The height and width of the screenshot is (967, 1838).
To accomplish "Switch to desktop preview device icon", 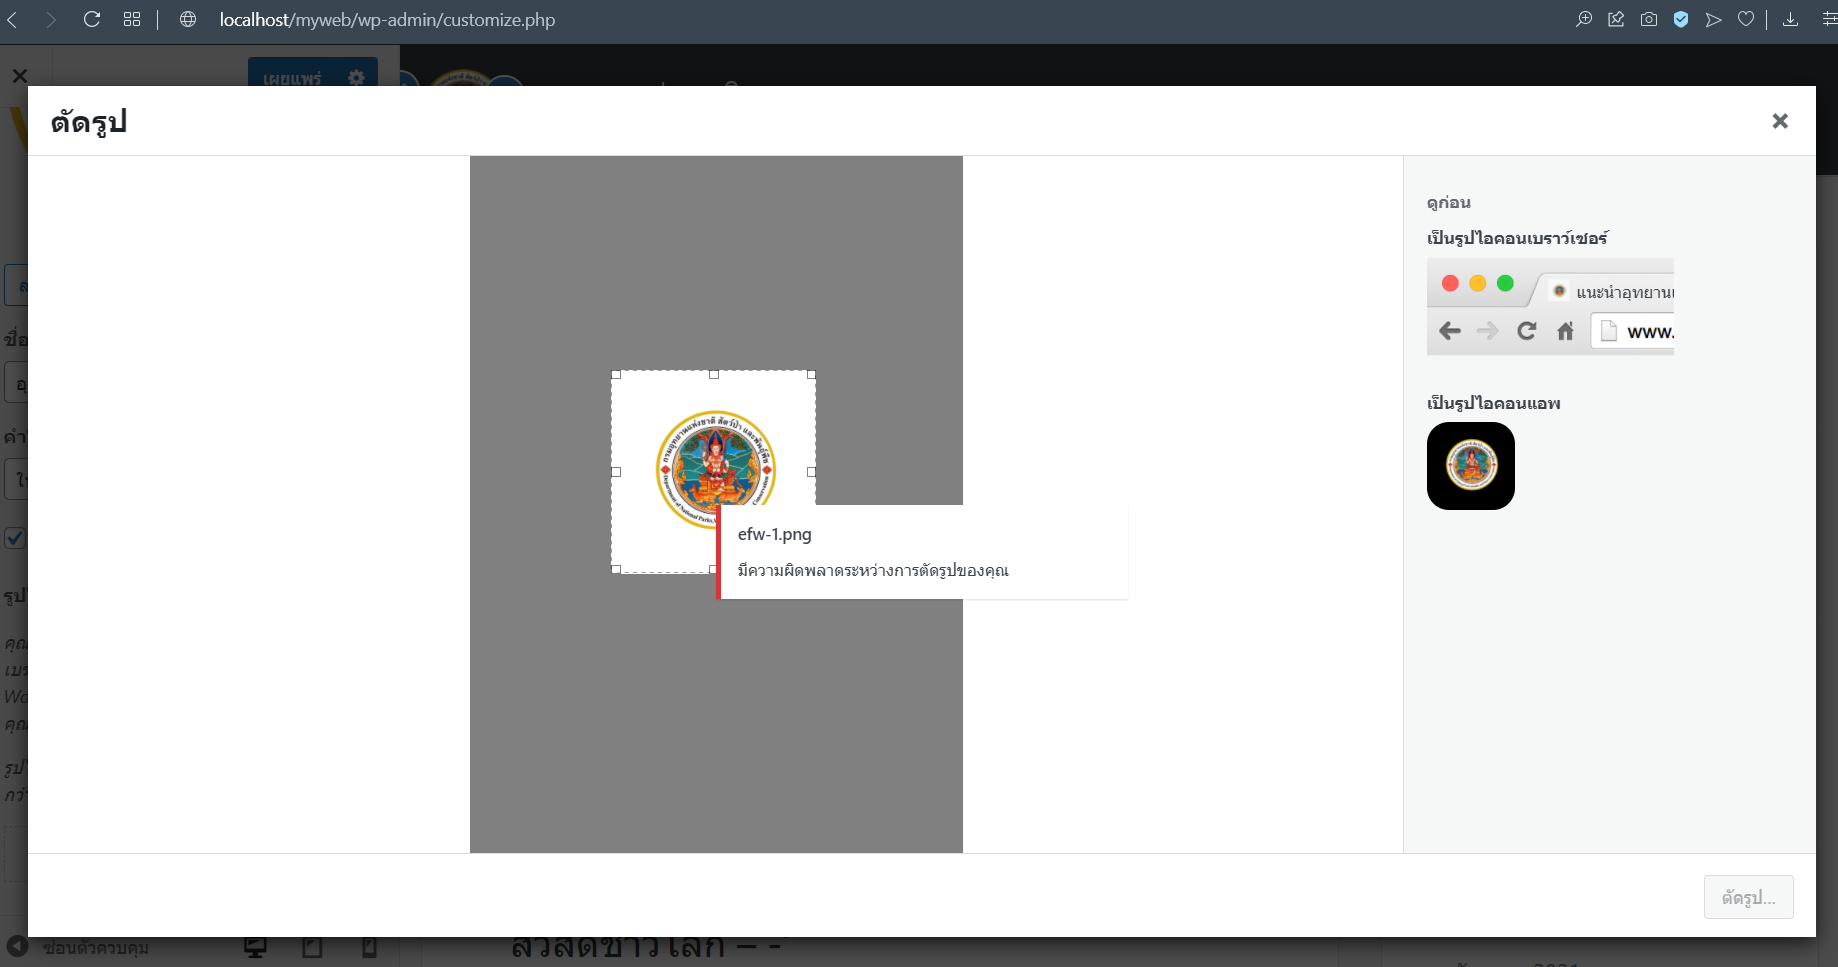I will (256, 947).
